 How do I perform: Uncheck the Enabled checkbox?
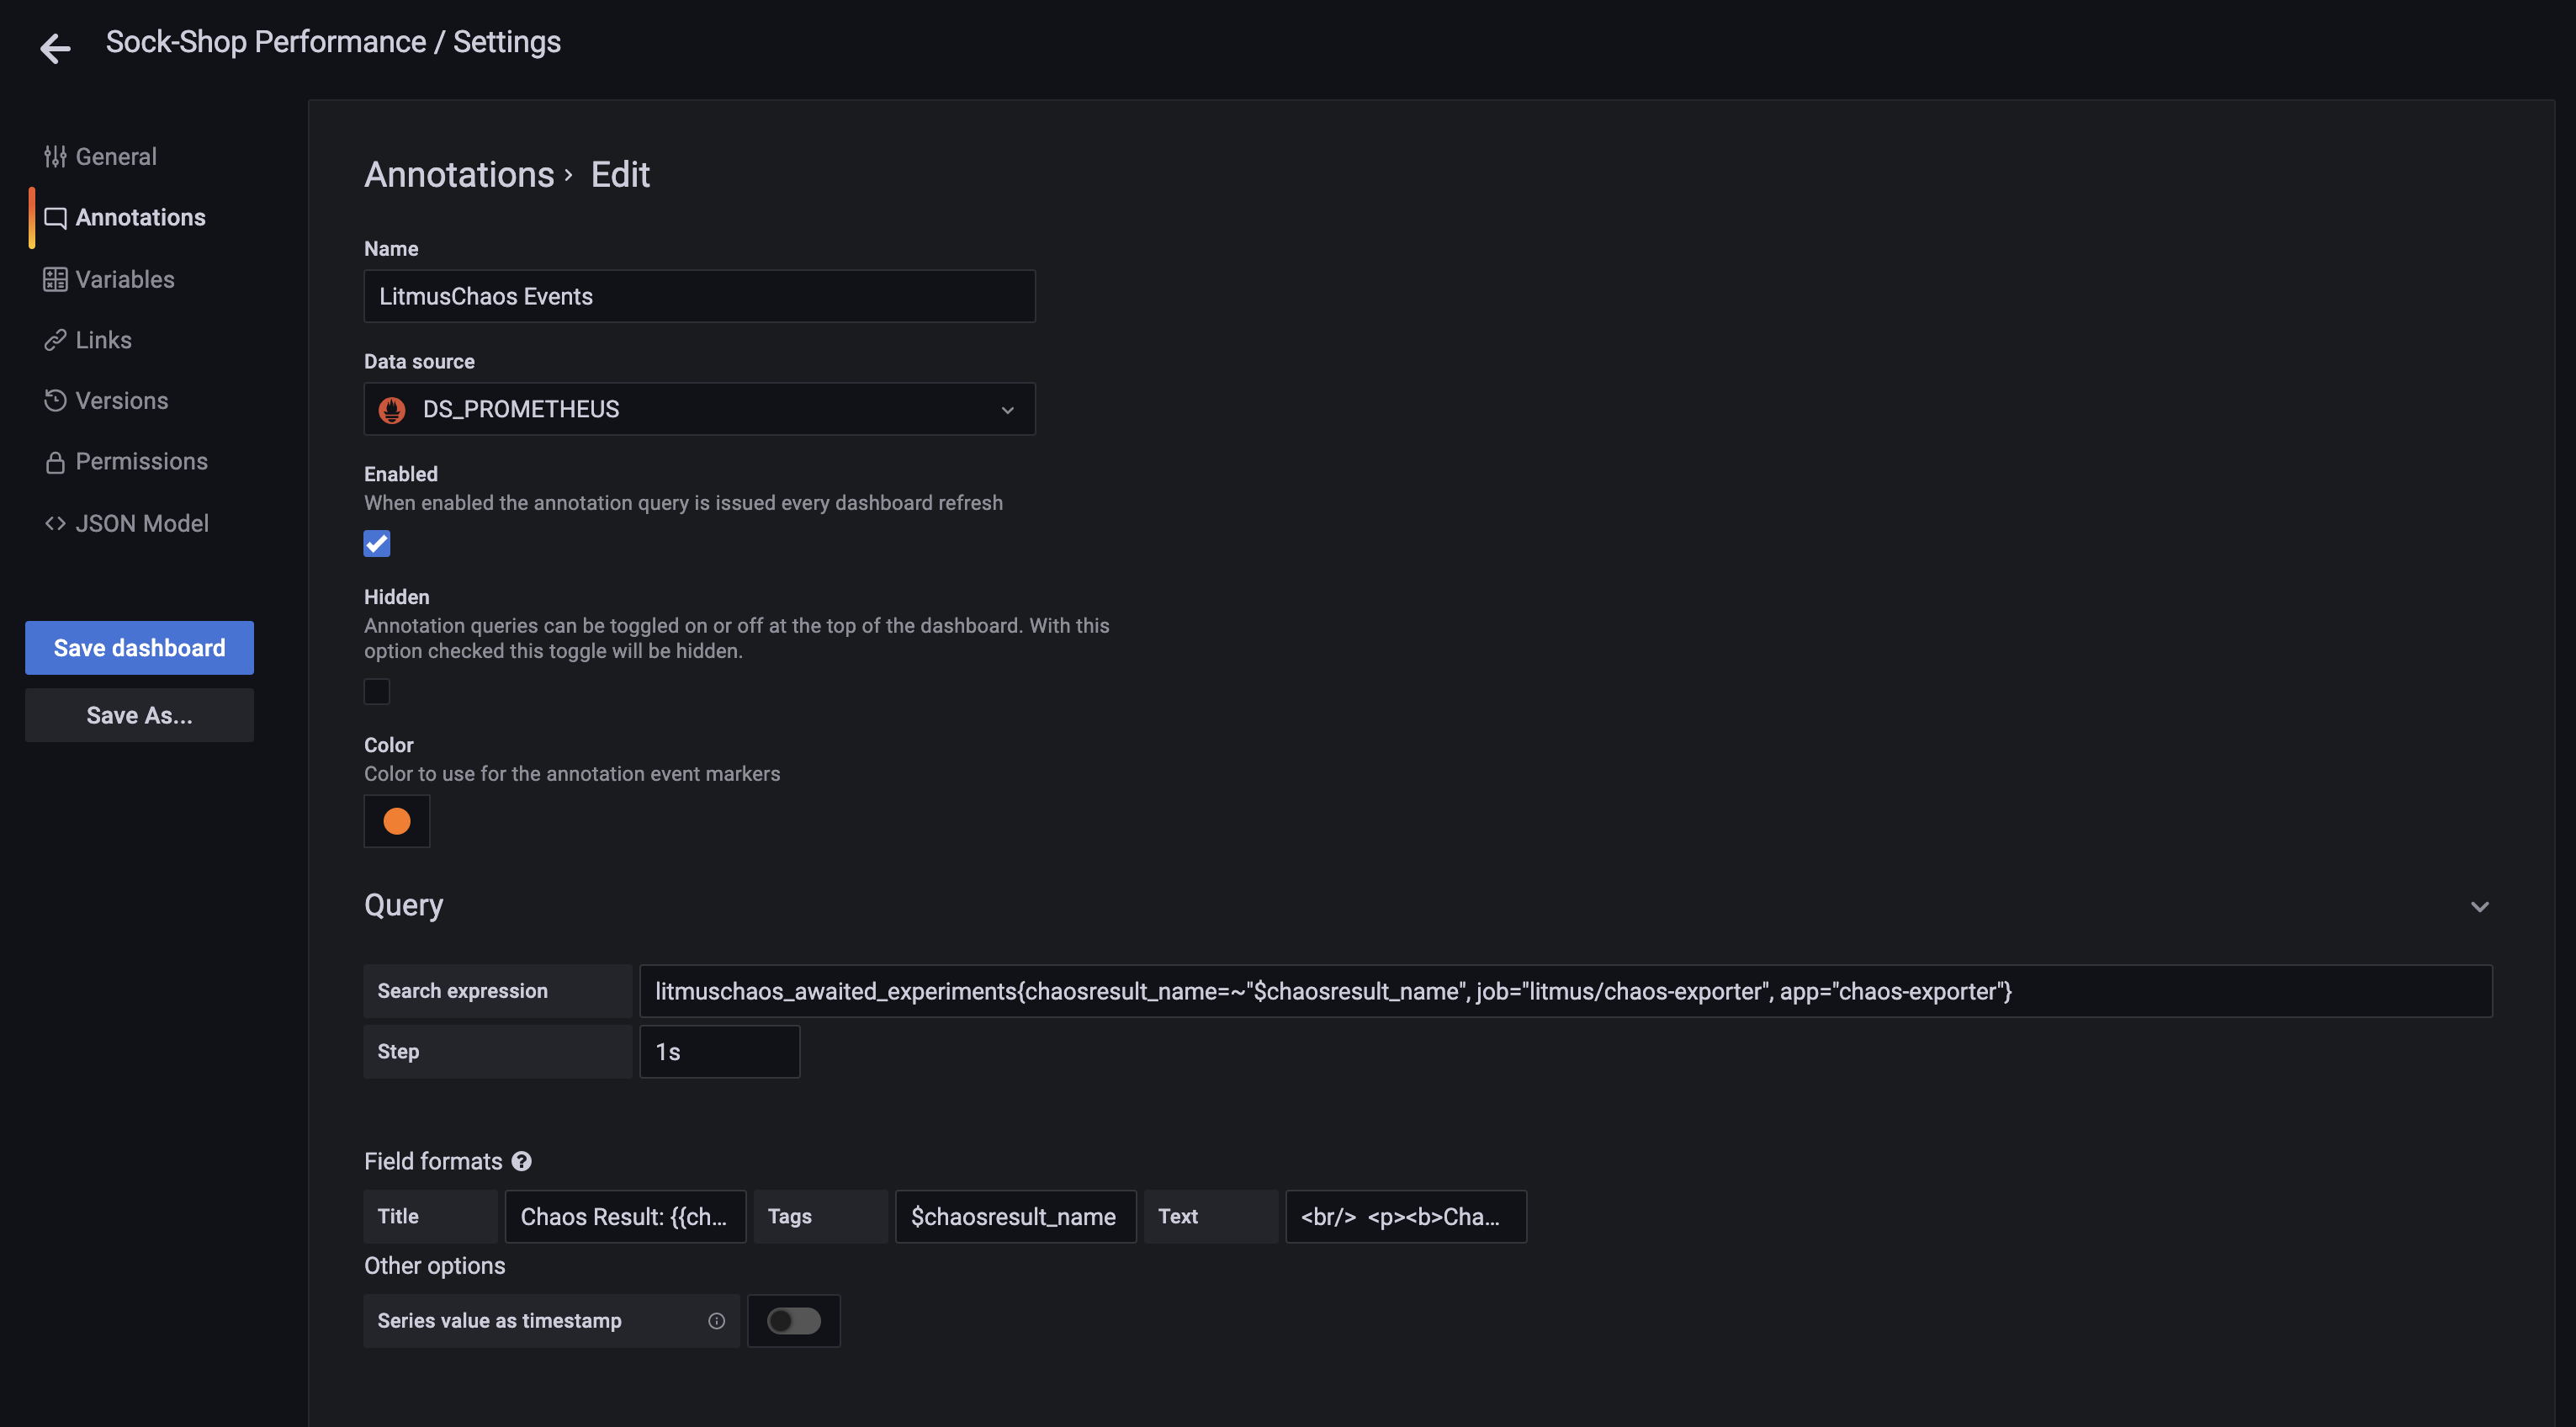tap(377, 543)
